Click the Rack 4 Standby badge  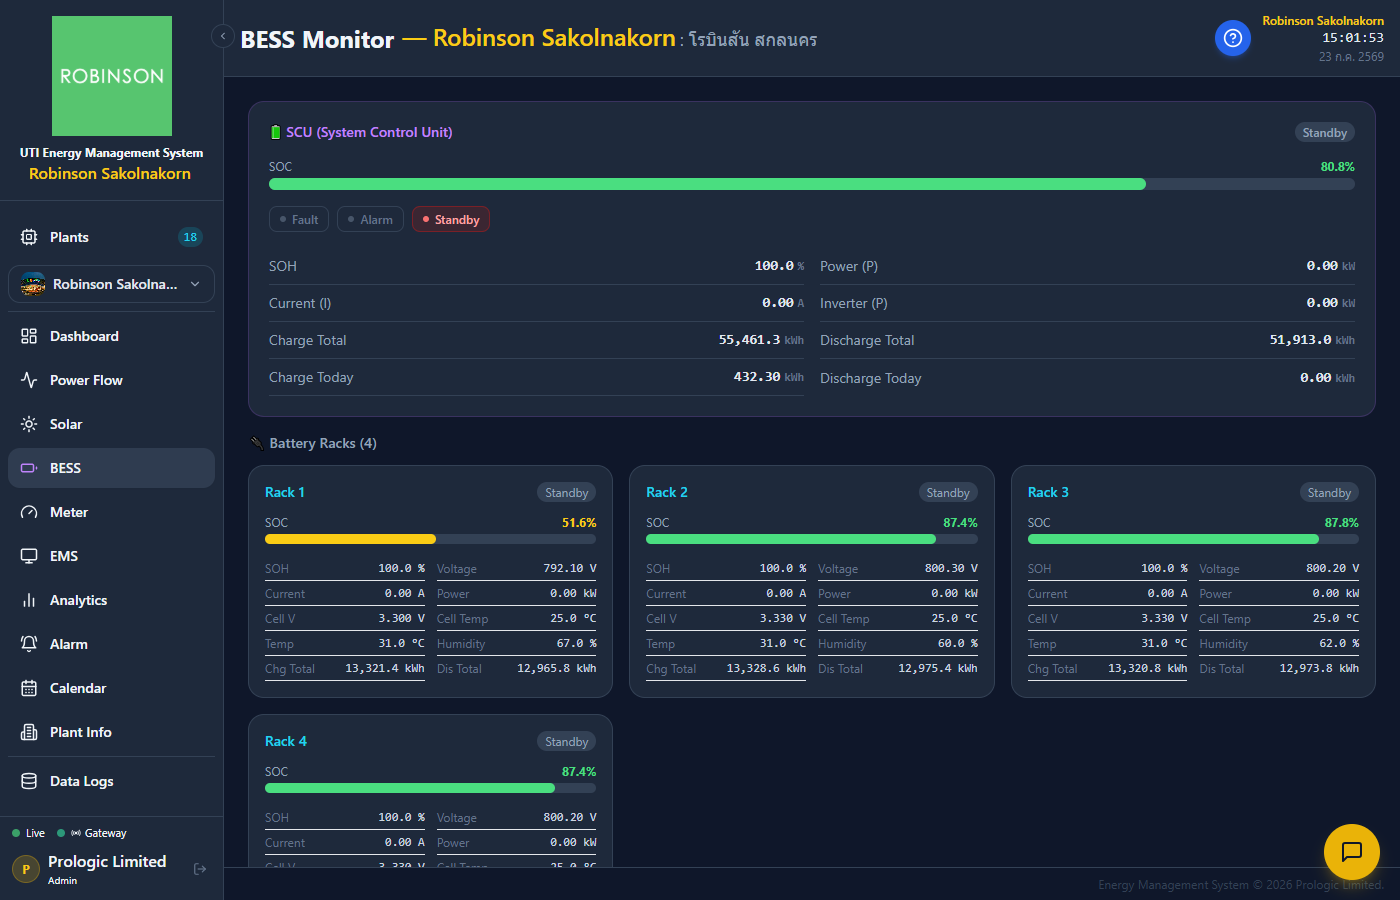click(x=567, y=741)
